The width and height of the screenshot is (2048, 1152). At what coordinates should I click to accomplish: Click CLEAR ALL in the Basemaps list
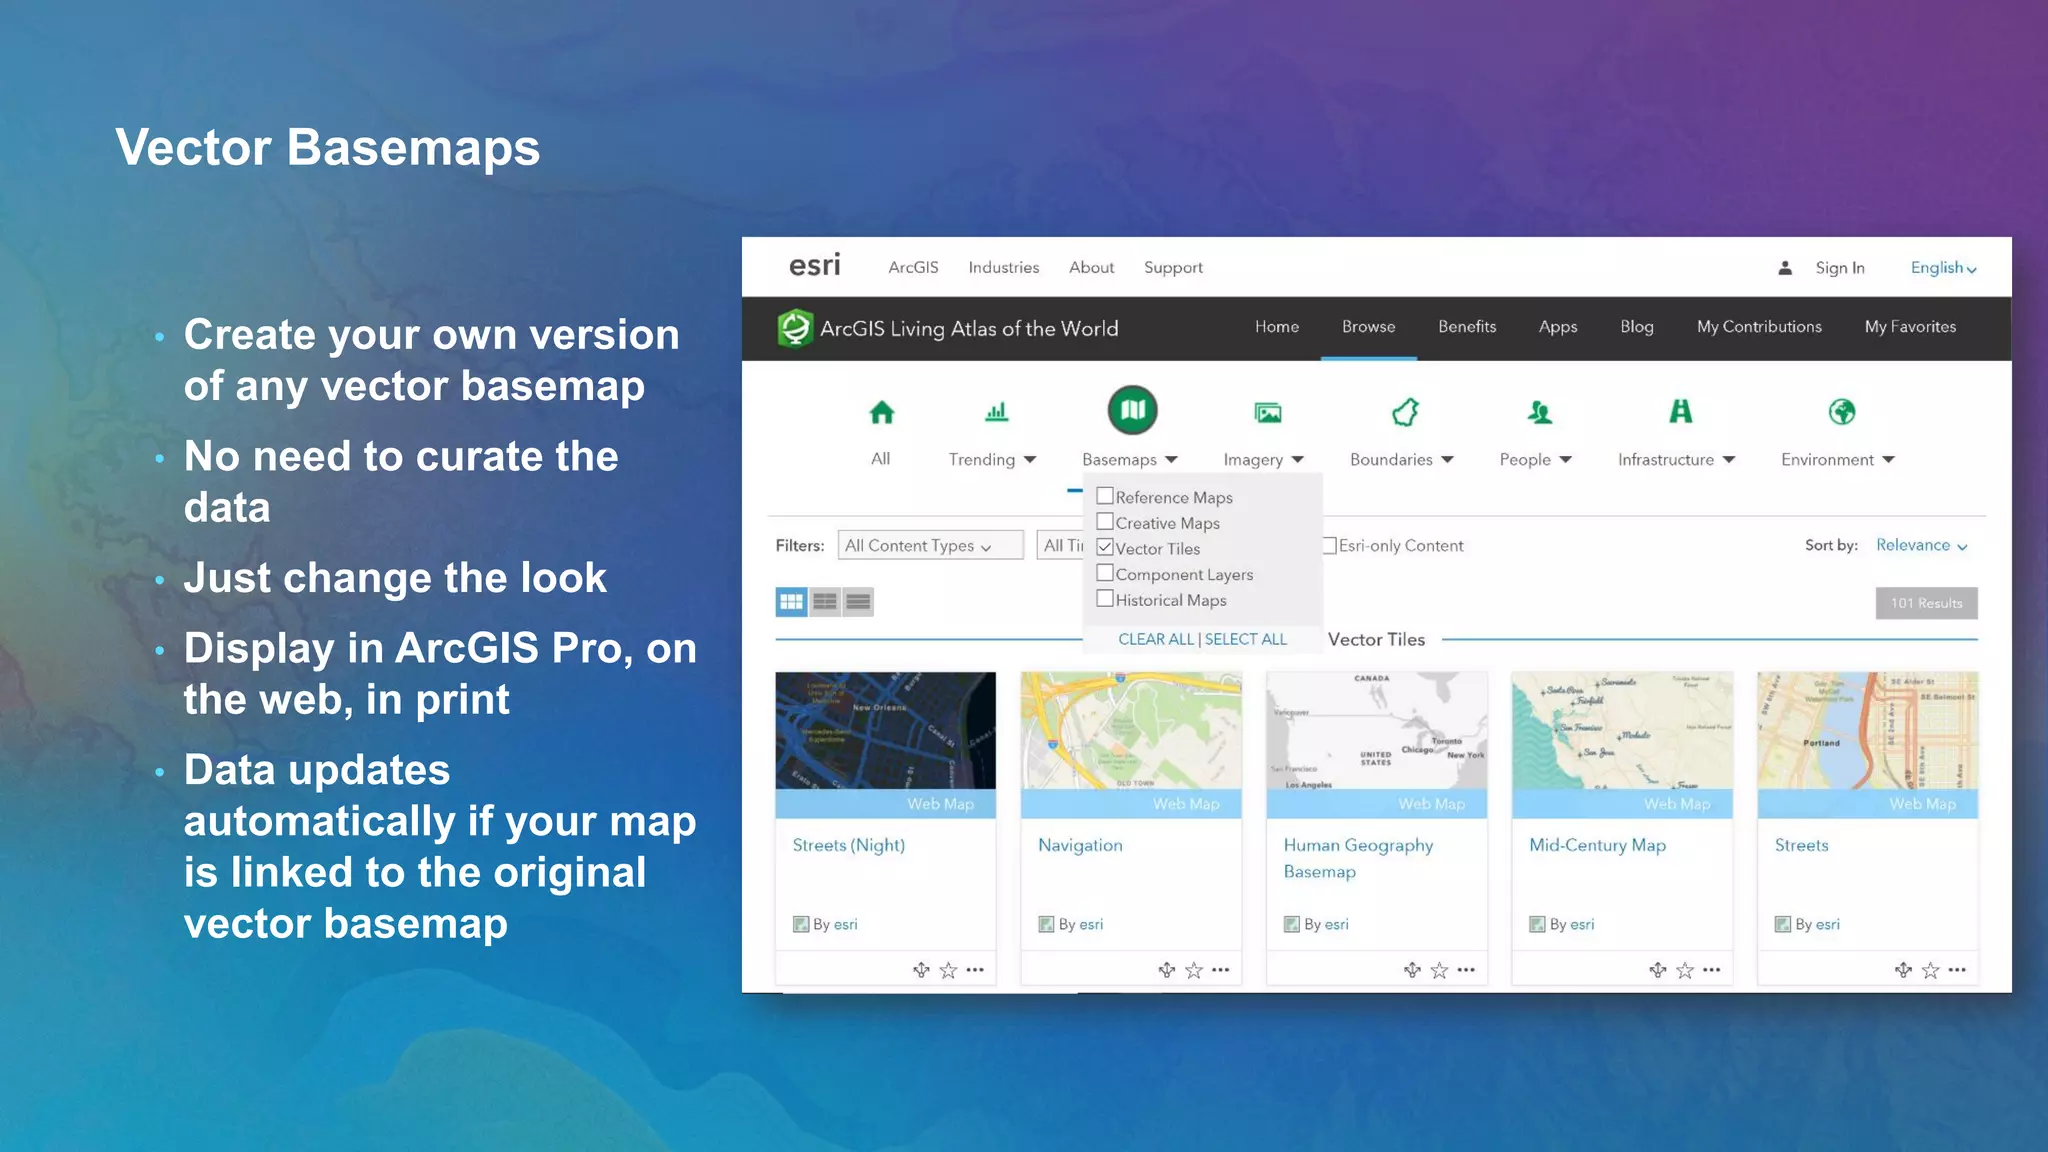1156,639
